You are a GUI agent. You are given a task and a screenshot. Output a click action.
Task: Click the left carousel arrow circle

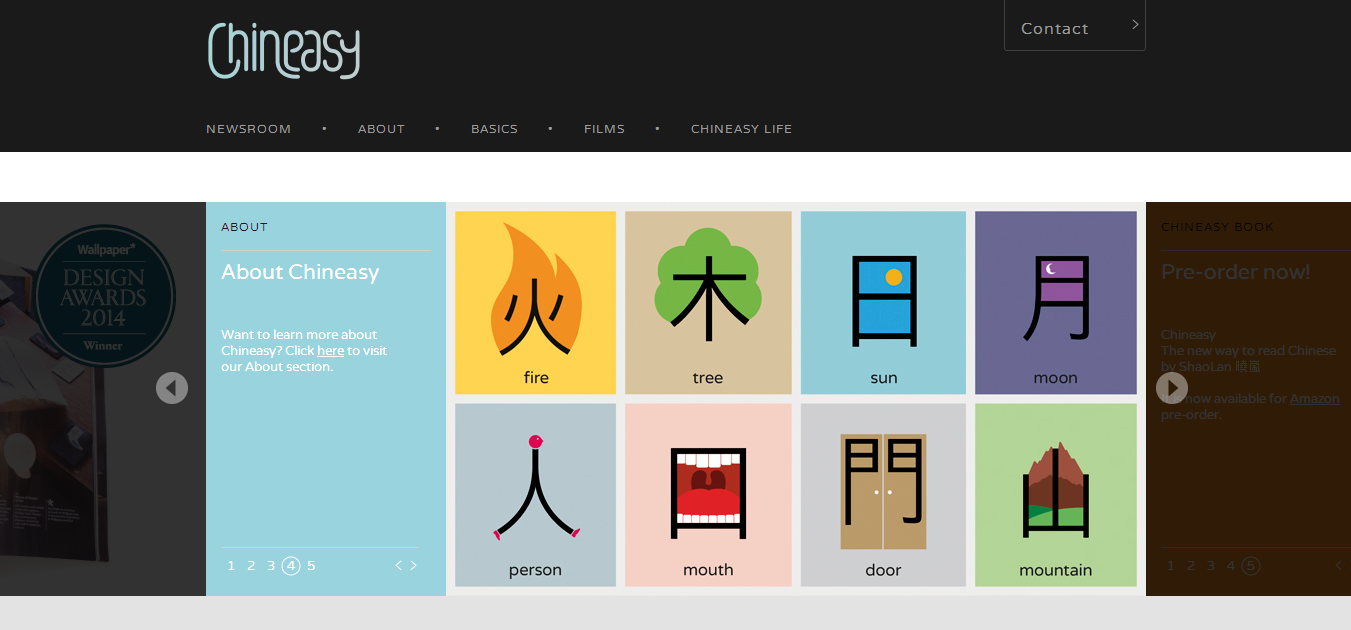pos(172,388)
